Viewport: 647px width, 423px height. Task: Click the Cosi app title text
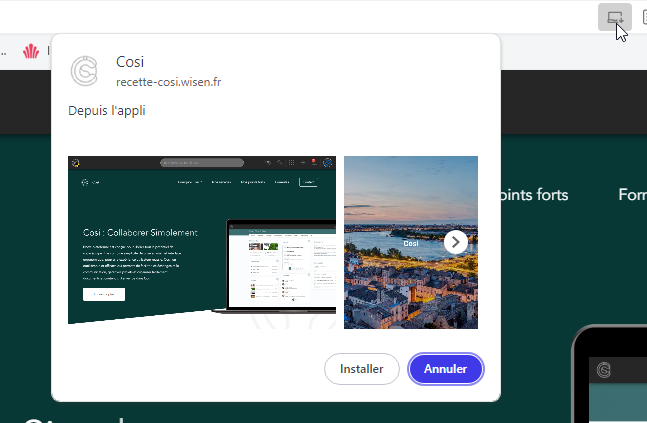coord(130,61)
